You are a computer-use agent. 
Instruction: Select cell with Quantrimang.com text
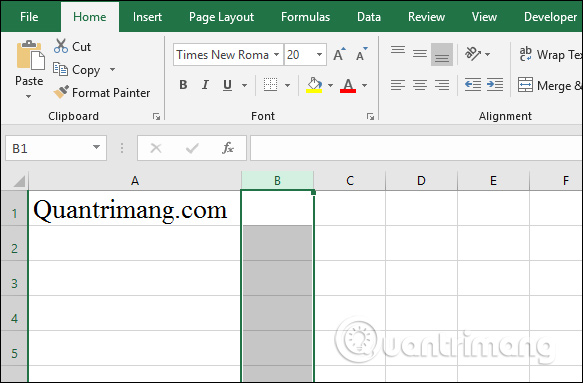point(135,208)
